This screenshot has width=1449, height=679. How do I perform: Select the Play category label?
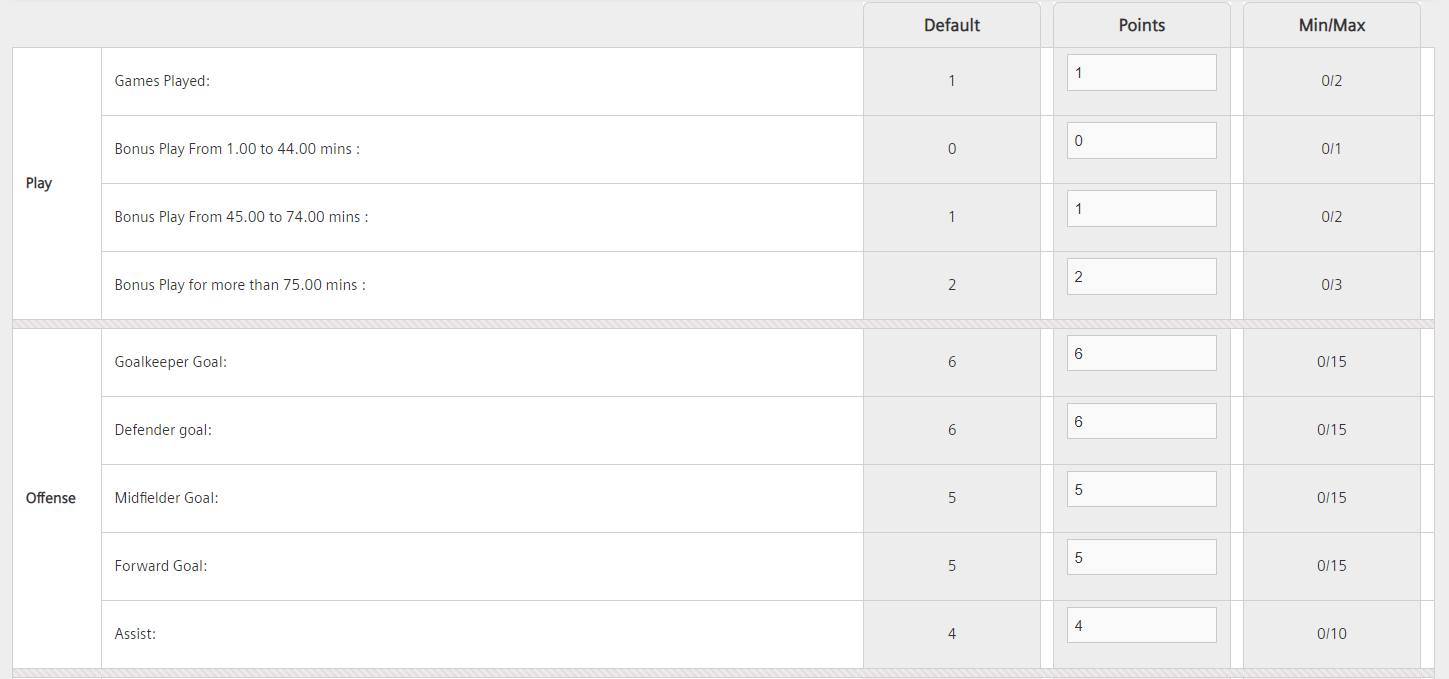39,184
